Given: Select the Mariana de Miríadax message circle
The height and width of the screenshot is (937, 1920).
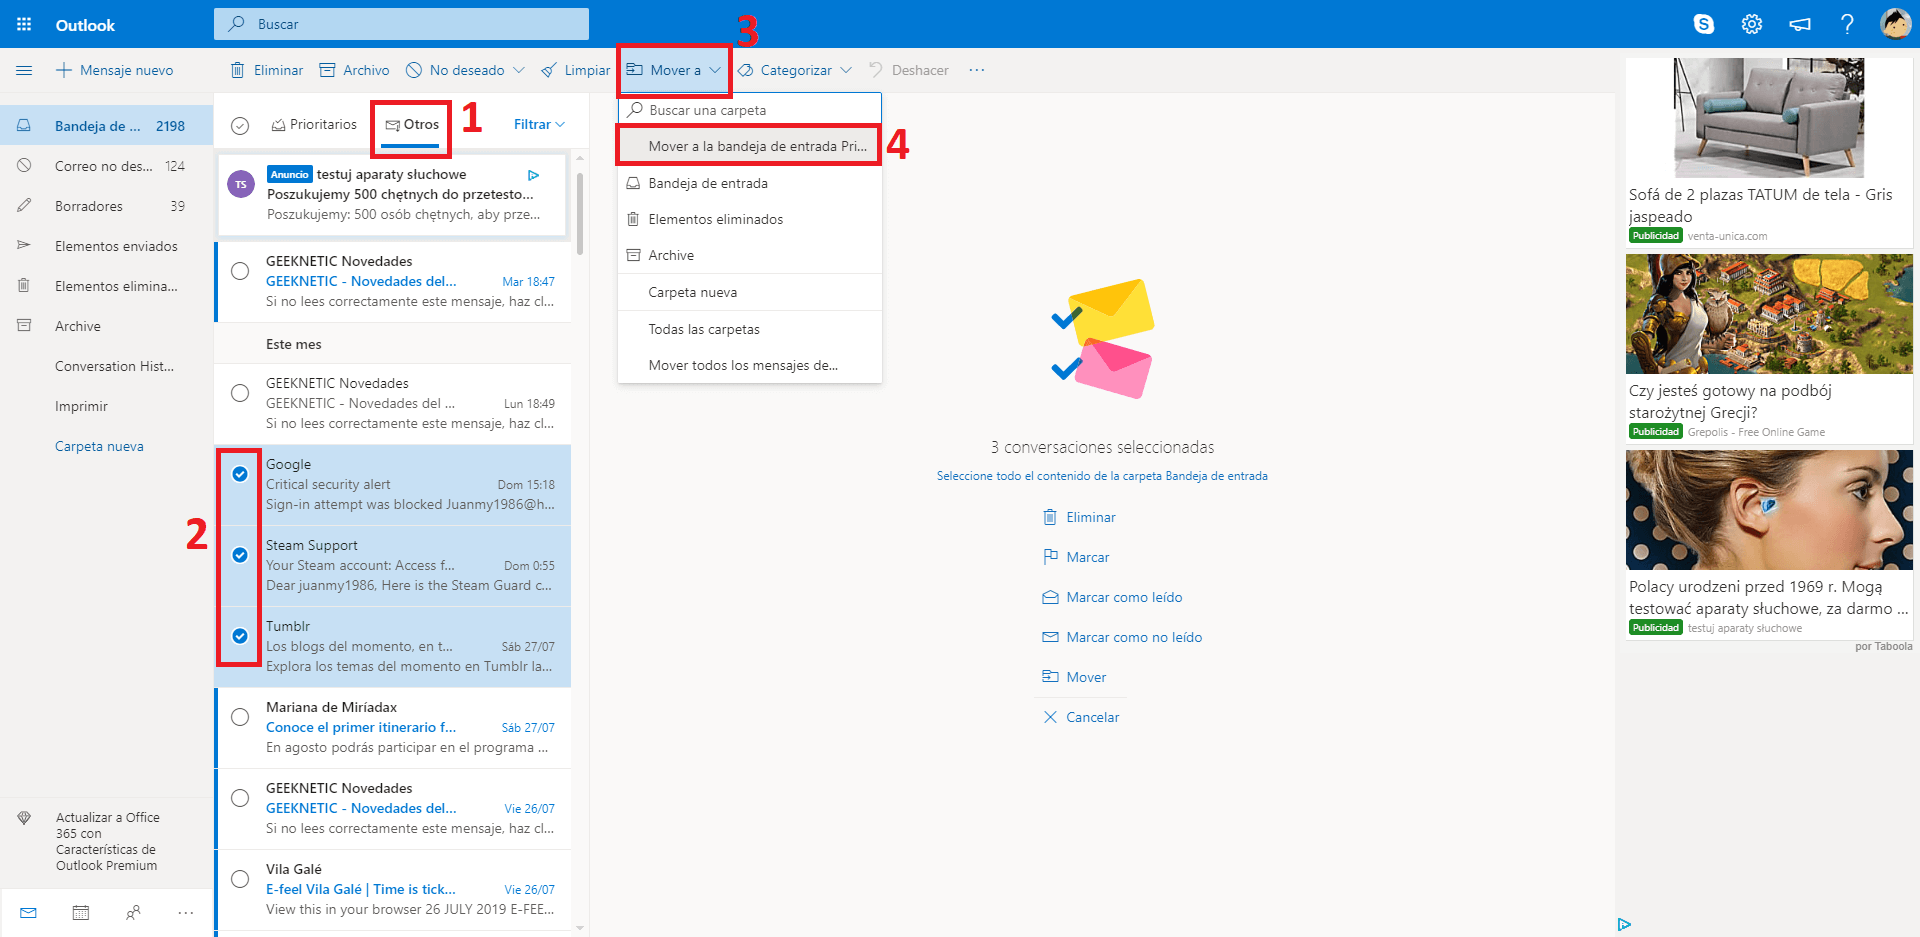Looking at the screenshot, I should [240, 717].
